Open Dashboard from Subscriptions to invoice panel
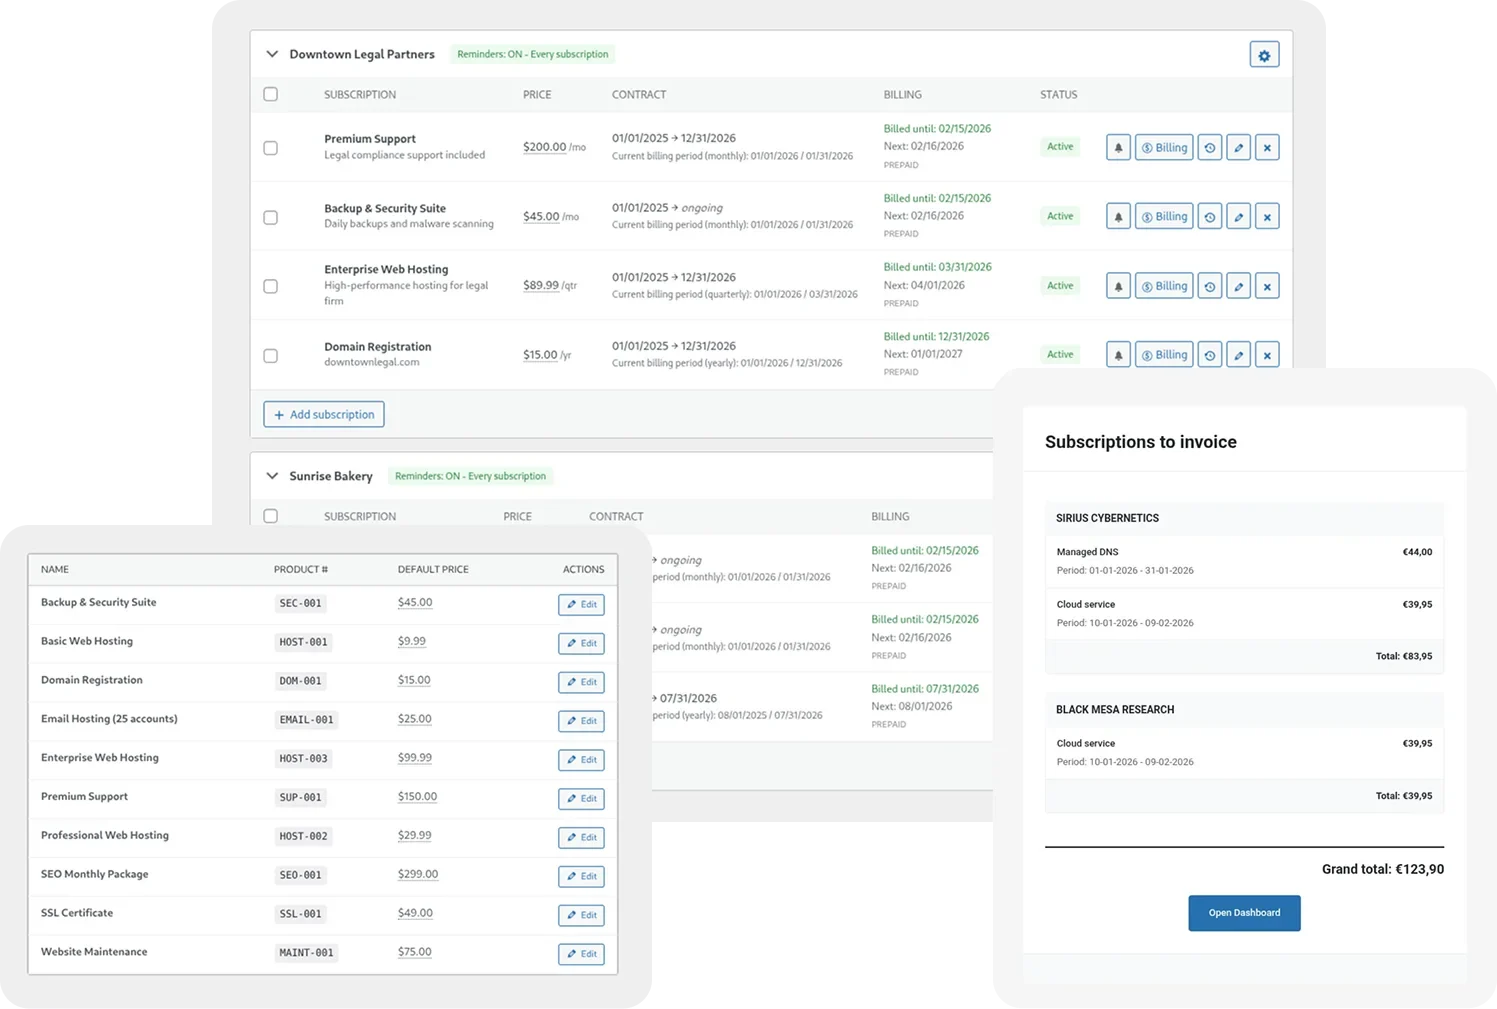The image size is (1497, 1009). [1243, 913]
